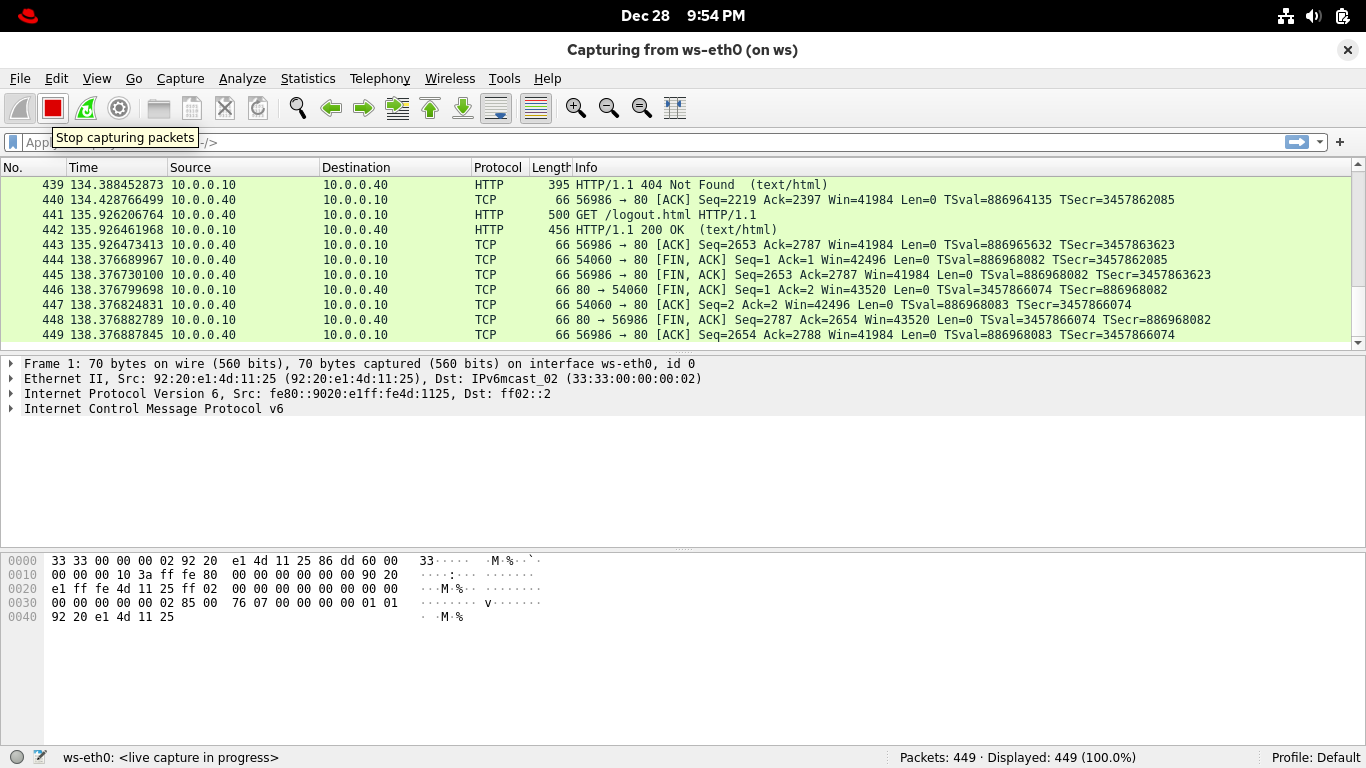Jump to the last packet
The height and width of the screenshot is (768, 1366).
463,108
